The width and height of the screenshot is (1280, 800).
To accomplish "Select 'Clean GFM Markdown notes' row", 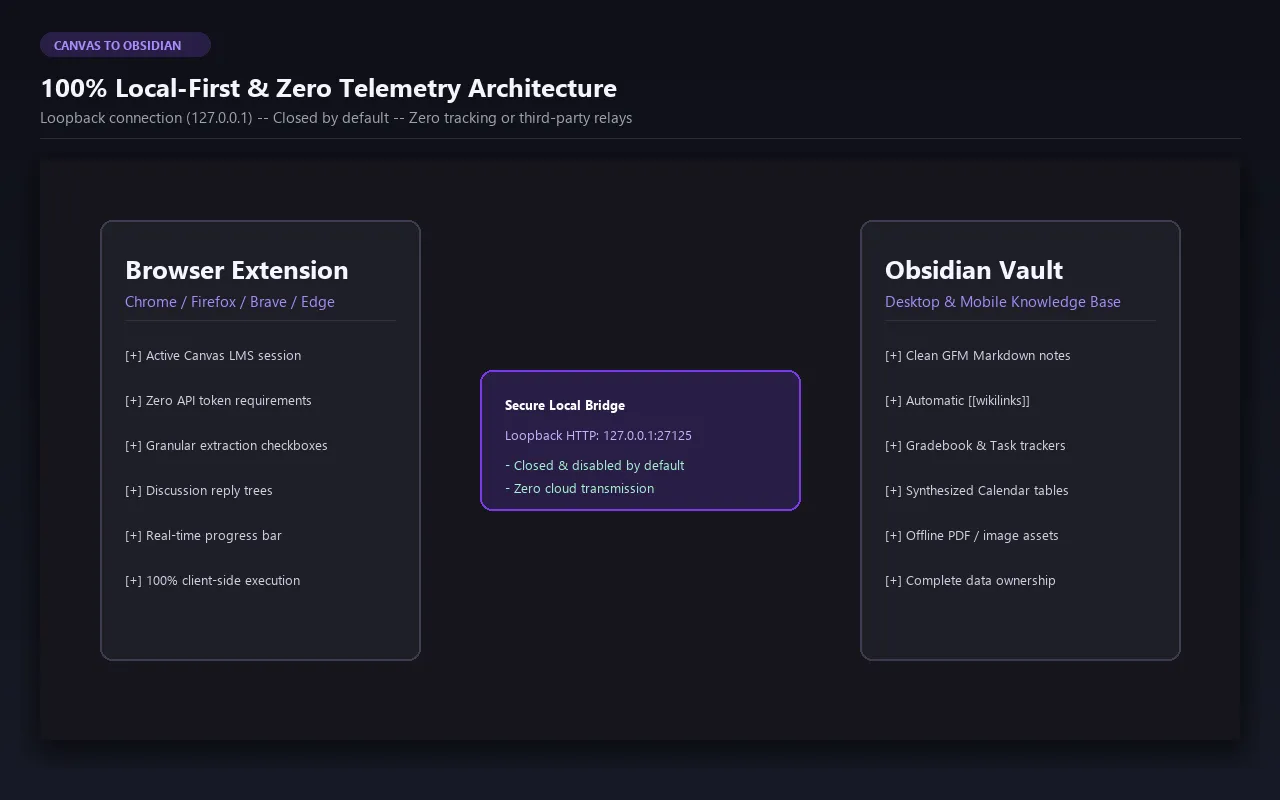I will click(x=978, y=356).
